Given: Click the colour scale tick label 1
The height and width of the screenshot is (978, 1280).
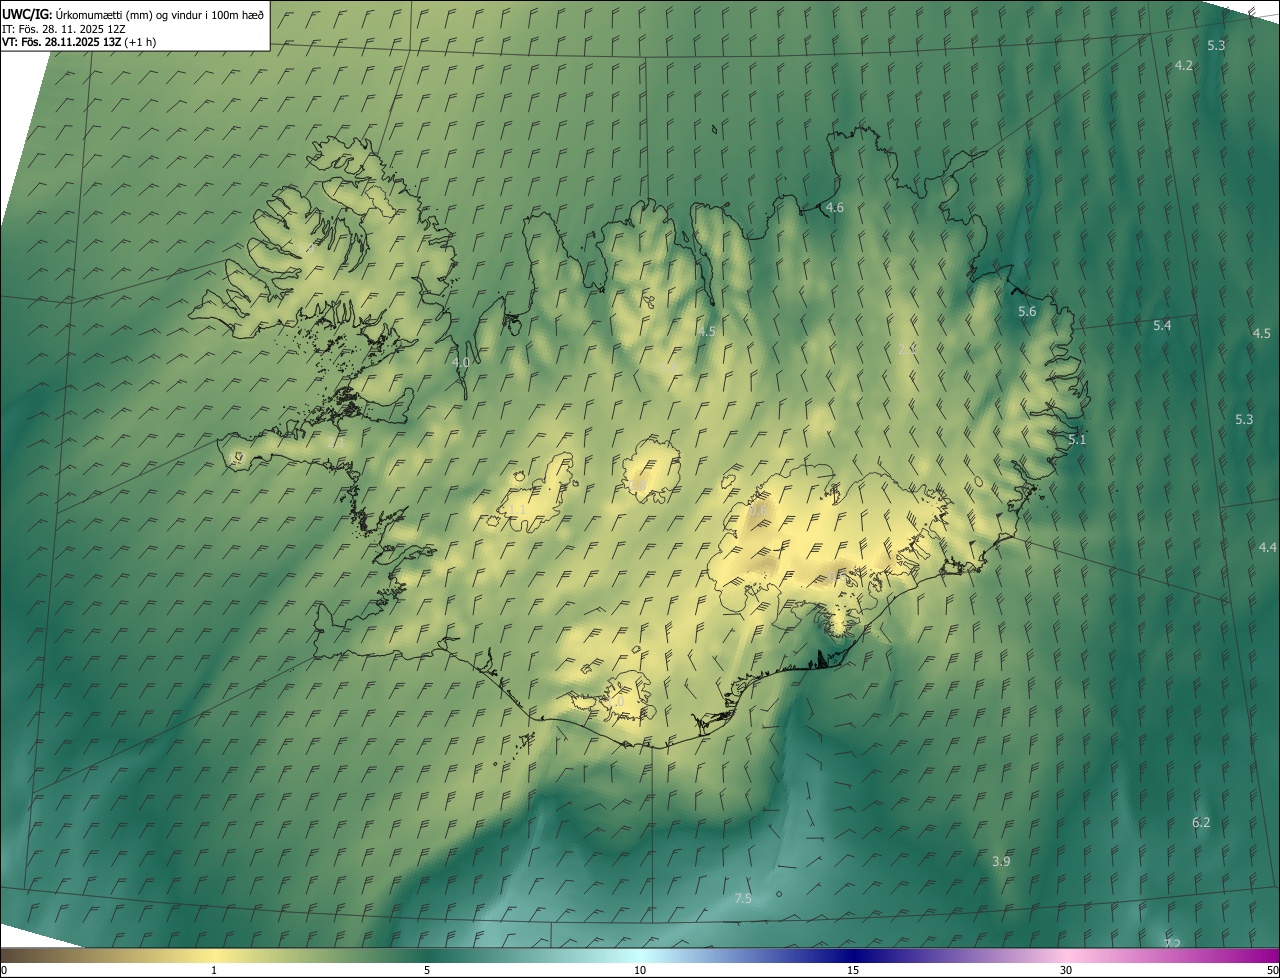Looking at the screenshot, I should pyautogui.click(x=214, y=971).
